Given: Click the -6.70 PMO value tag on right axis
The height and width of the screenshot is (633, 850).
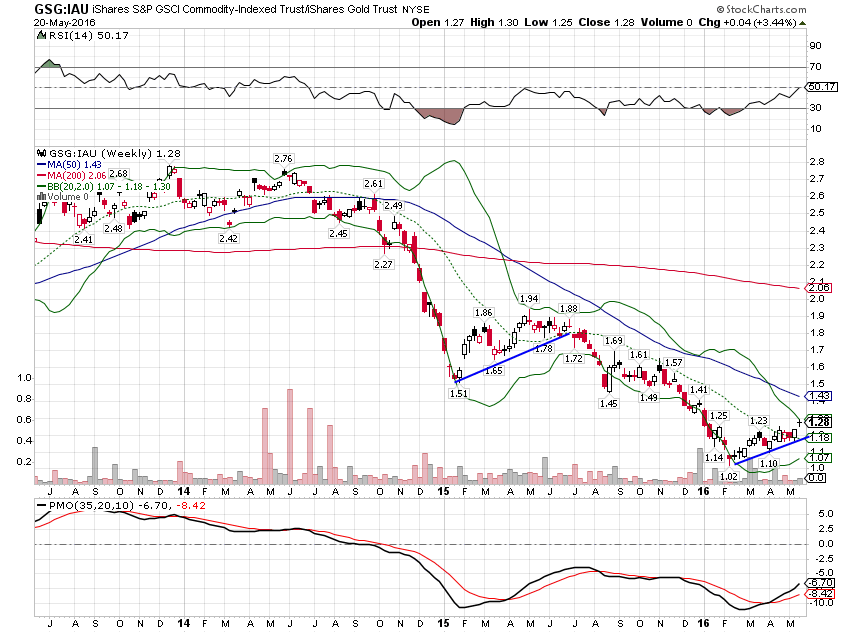Looking at the screenshot, I should pyautogui.click(x=821, y=583).
